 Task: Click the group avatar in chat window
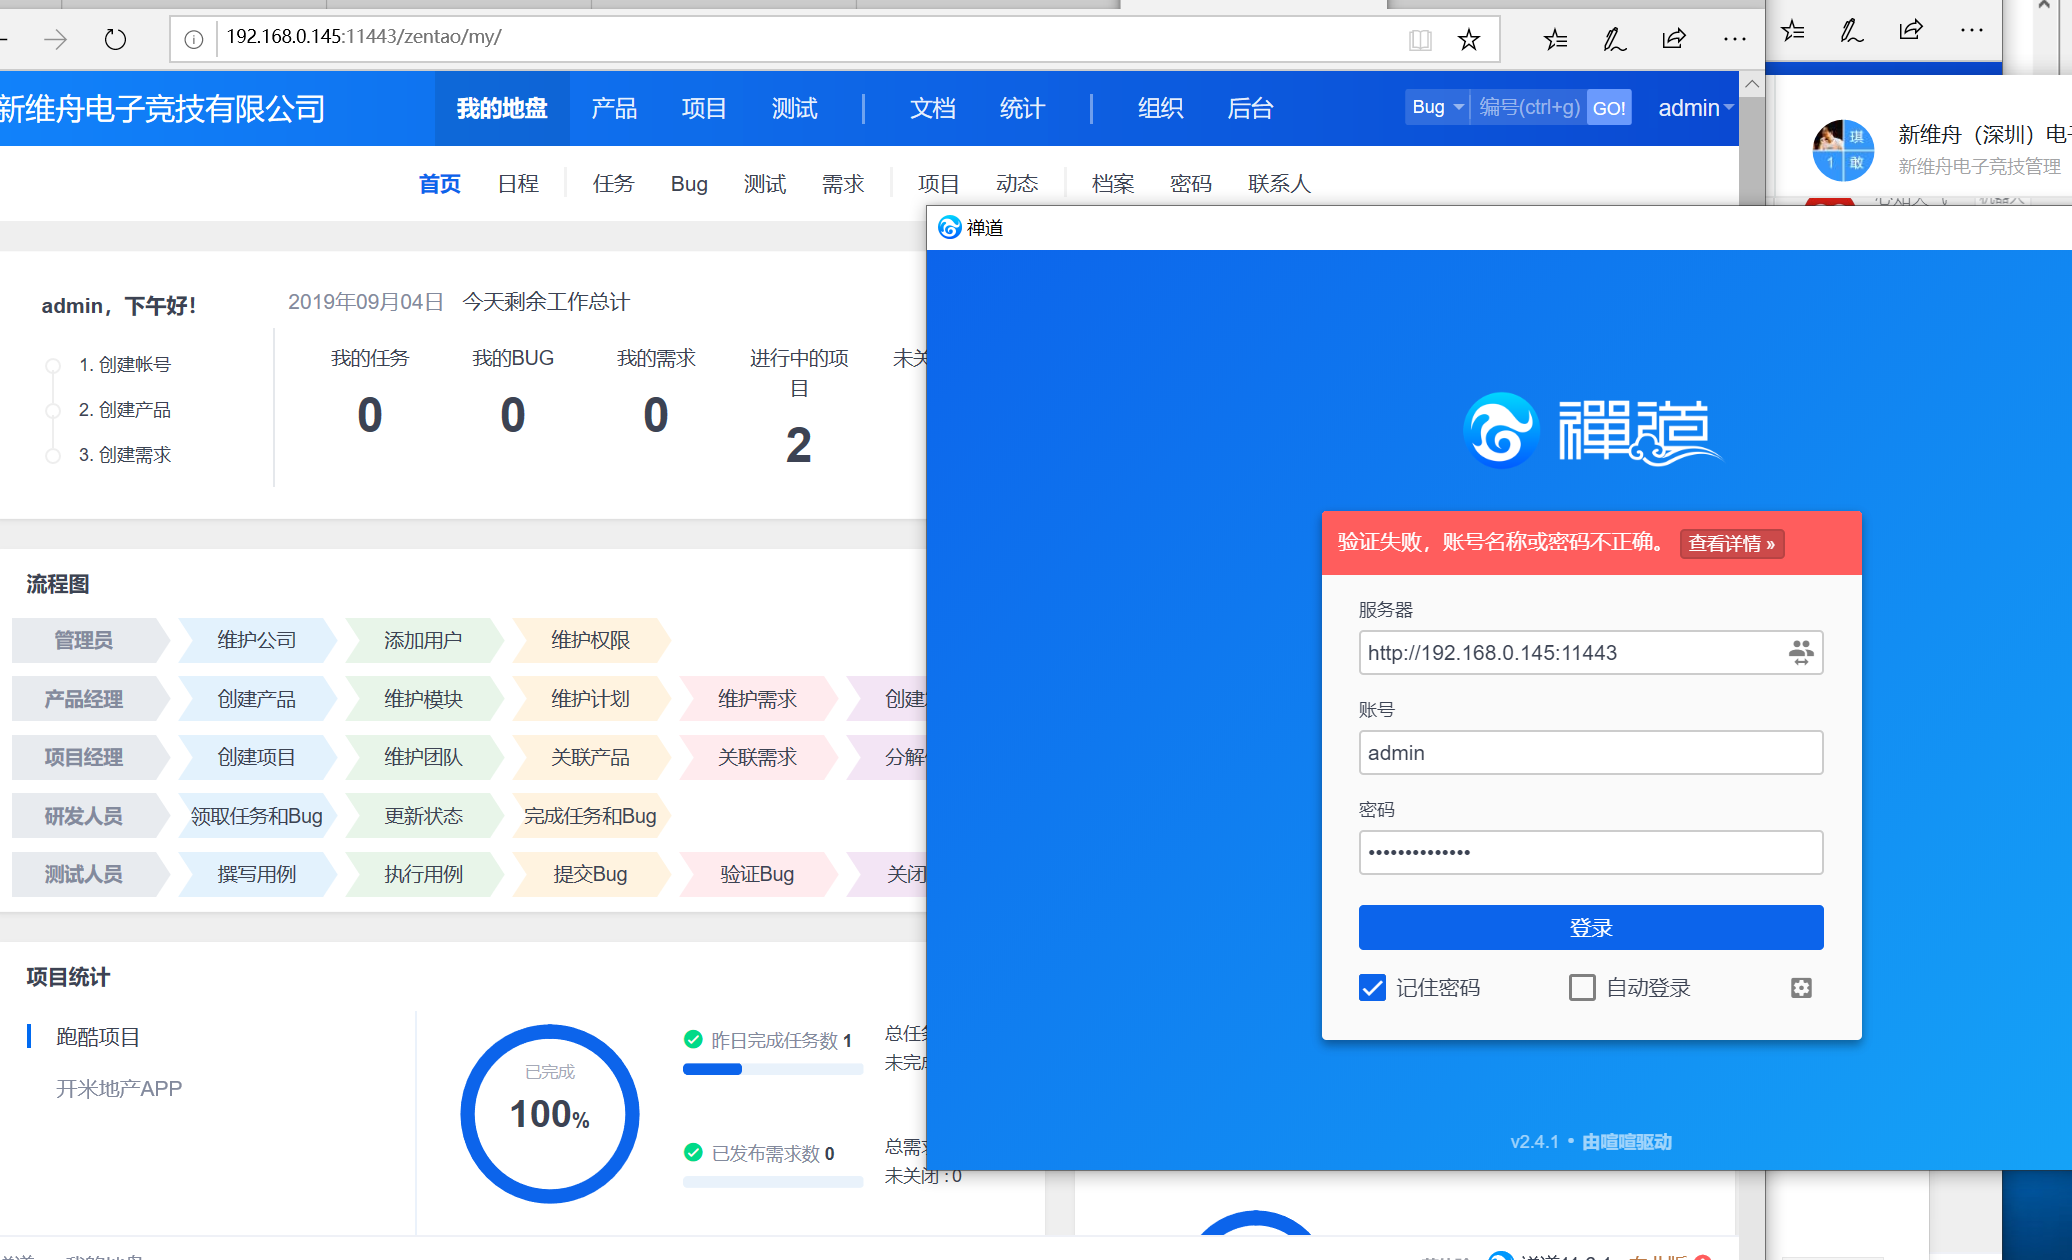pos(1844,150)
